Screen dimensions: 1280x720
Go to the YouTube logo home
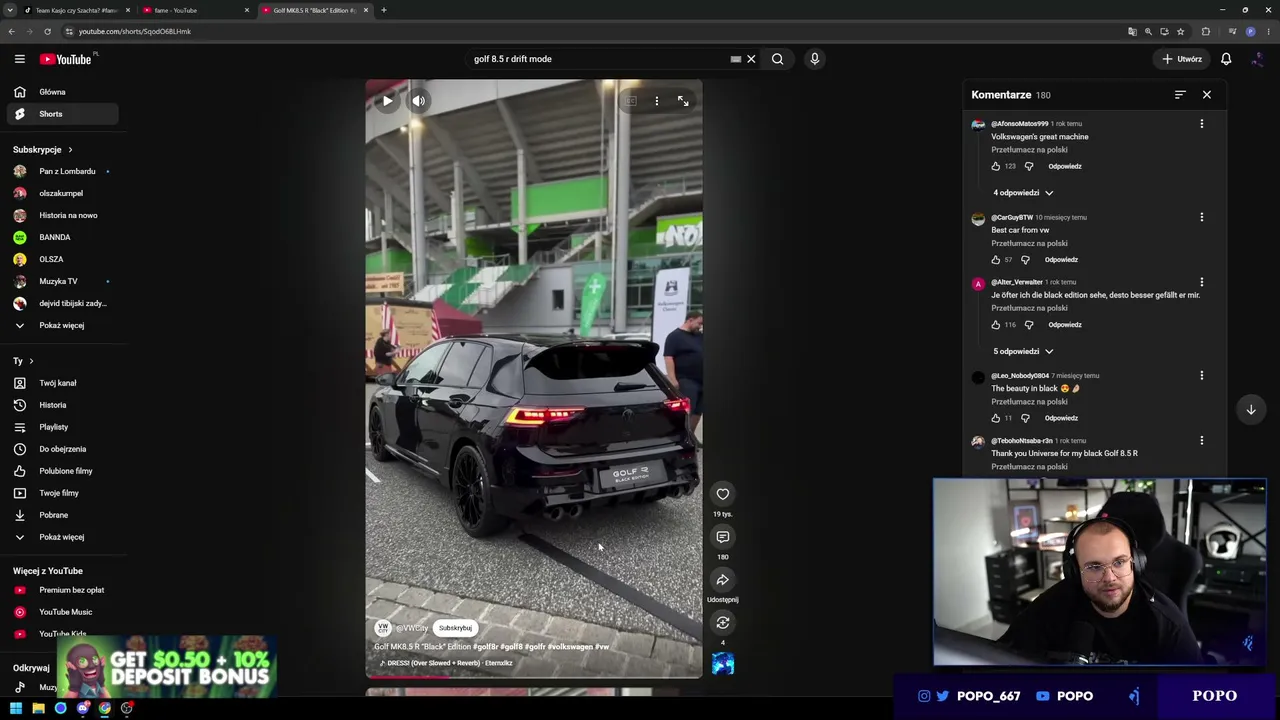point(66,59)
